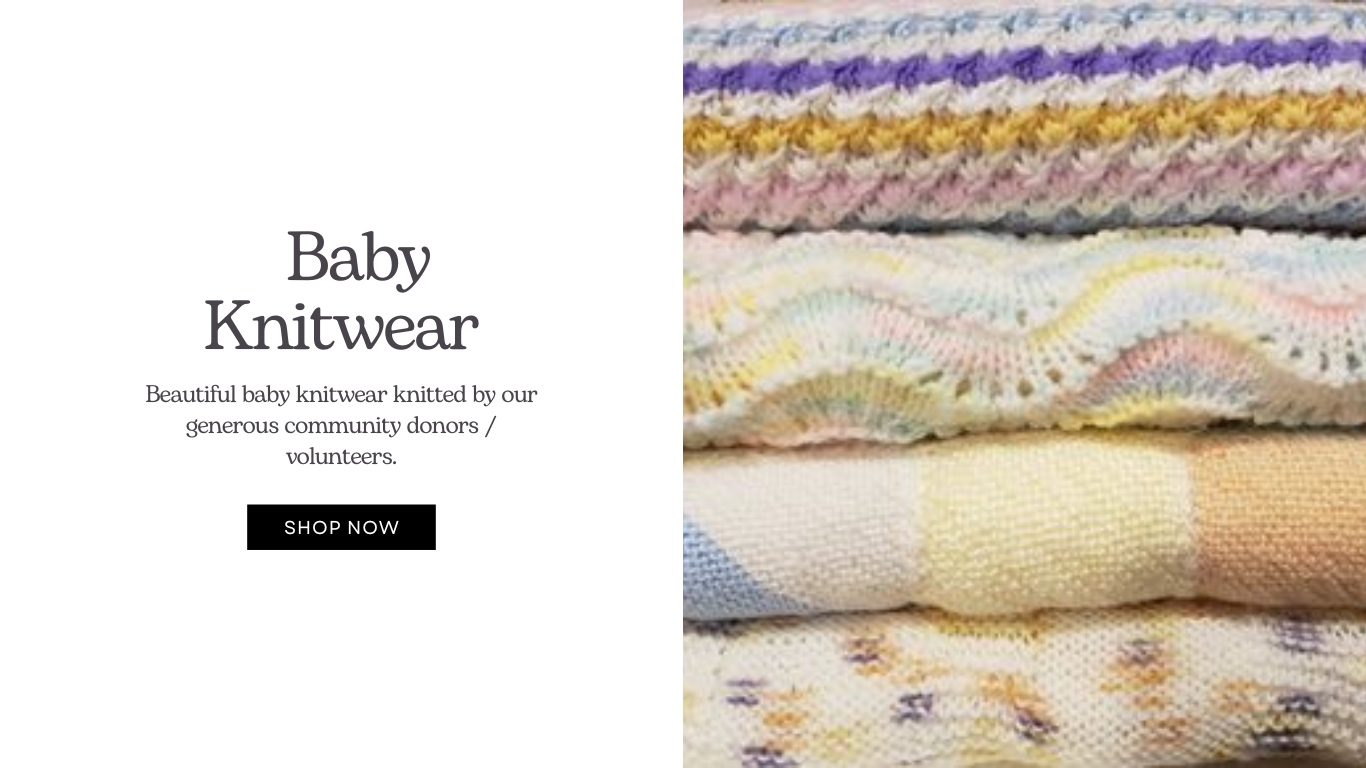Click the SHOP NOW button
This screenshot has width=1366, height=768.
click(x=341, y=527)
